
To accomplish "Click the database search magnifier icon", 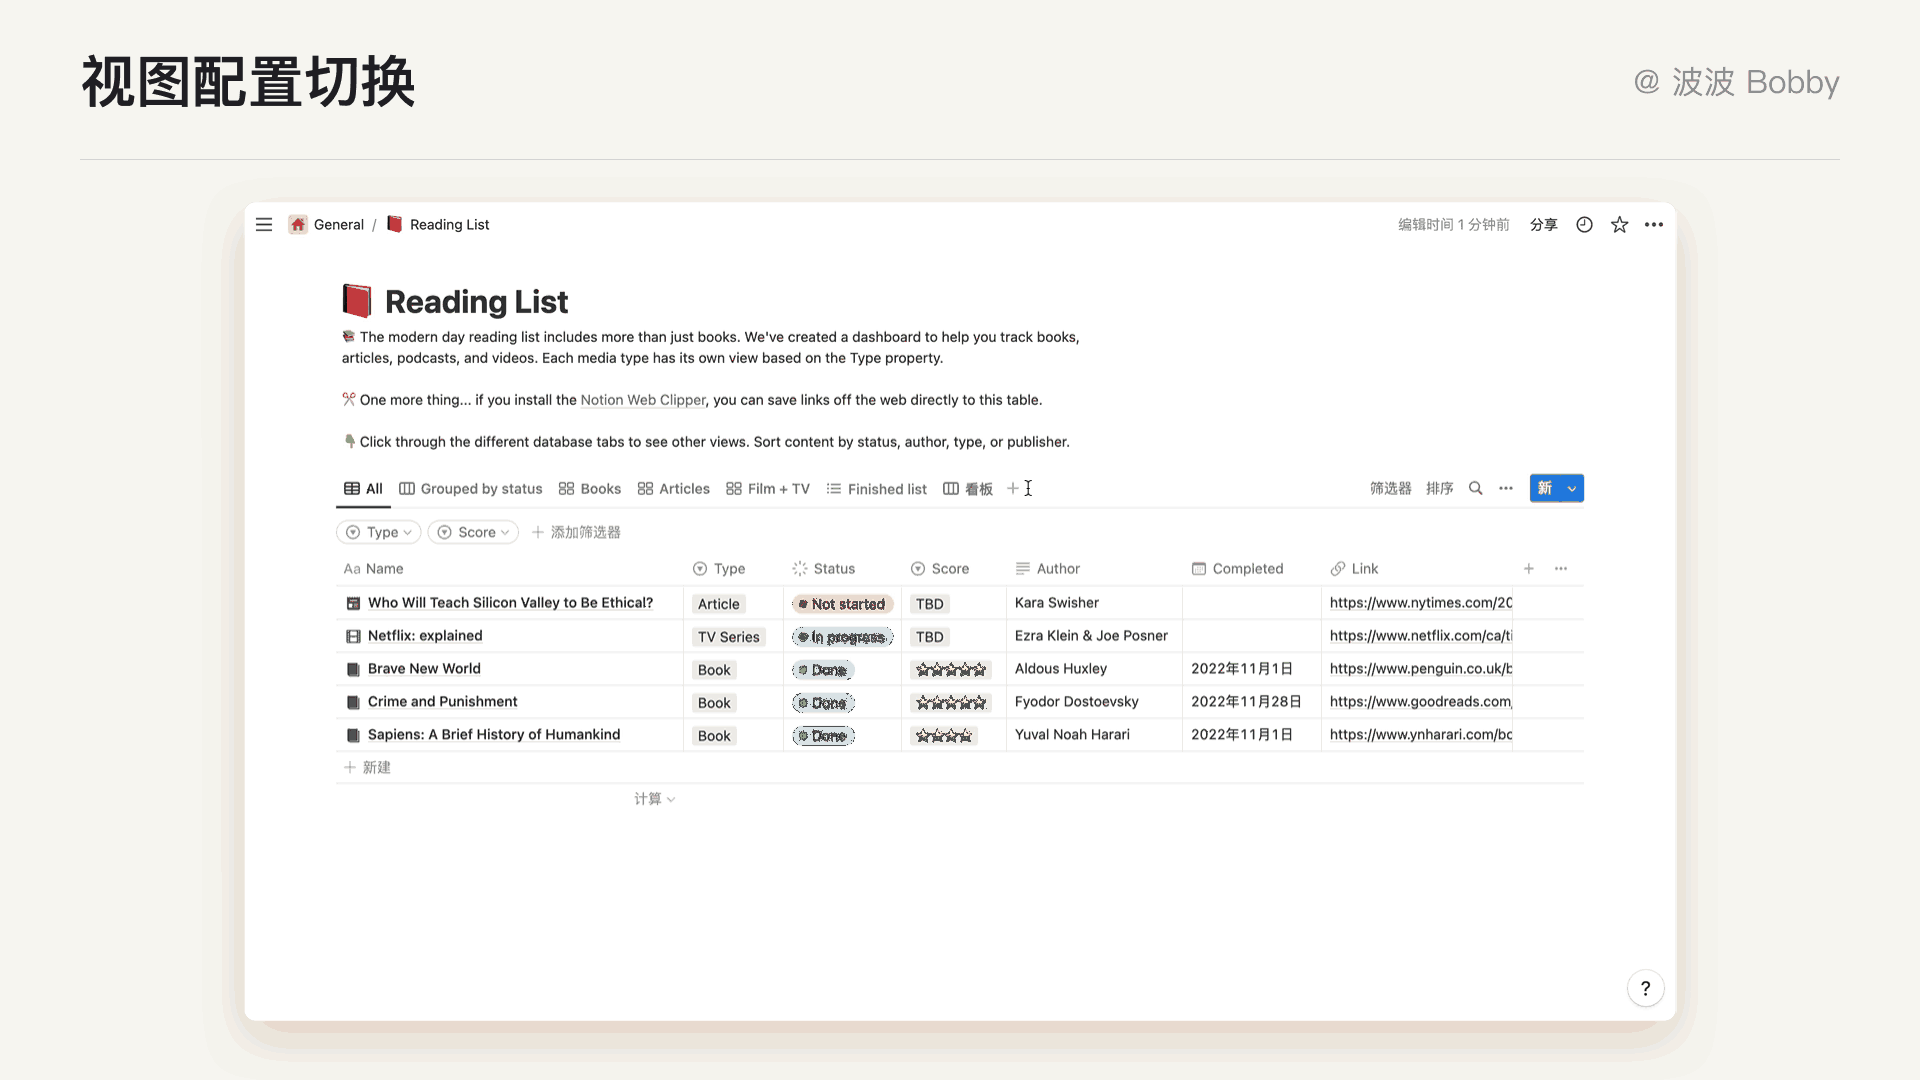I will [1475, 488].
